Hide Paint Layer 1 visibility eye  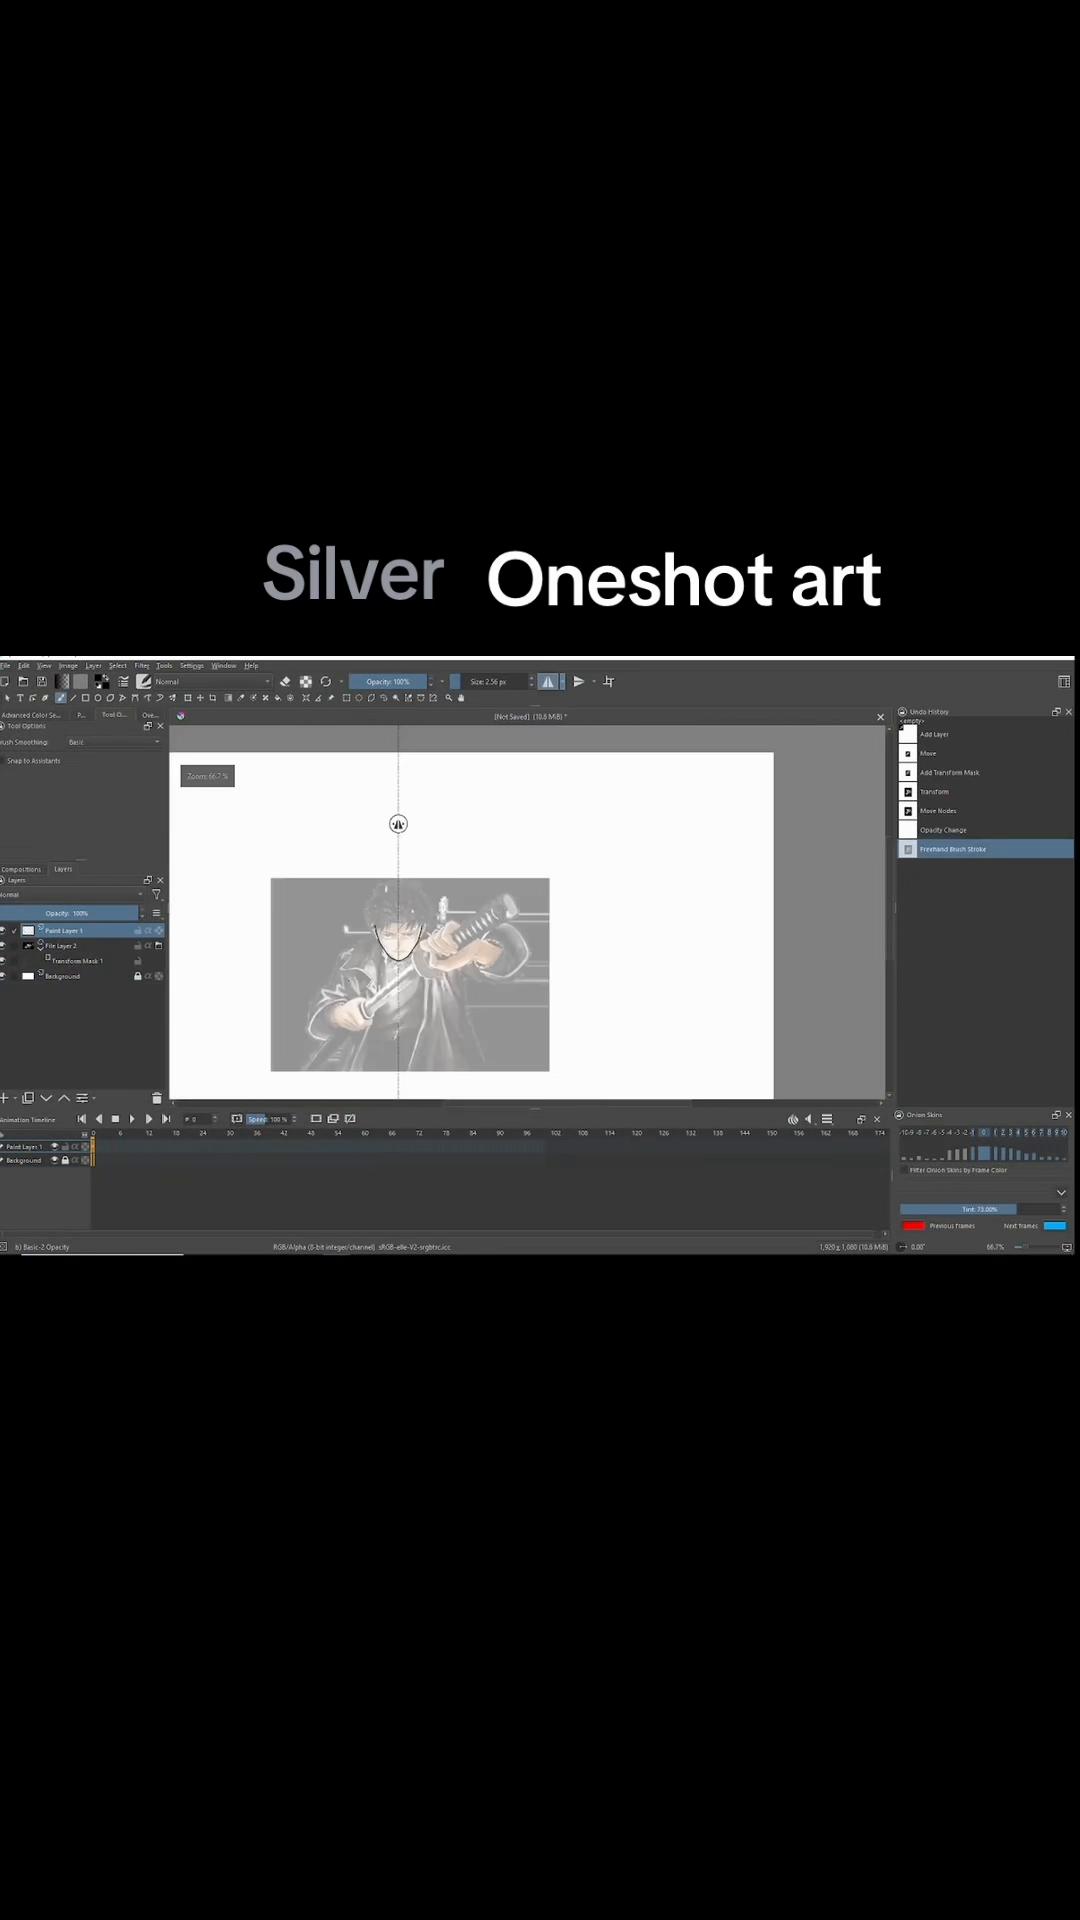pos(3,930)
